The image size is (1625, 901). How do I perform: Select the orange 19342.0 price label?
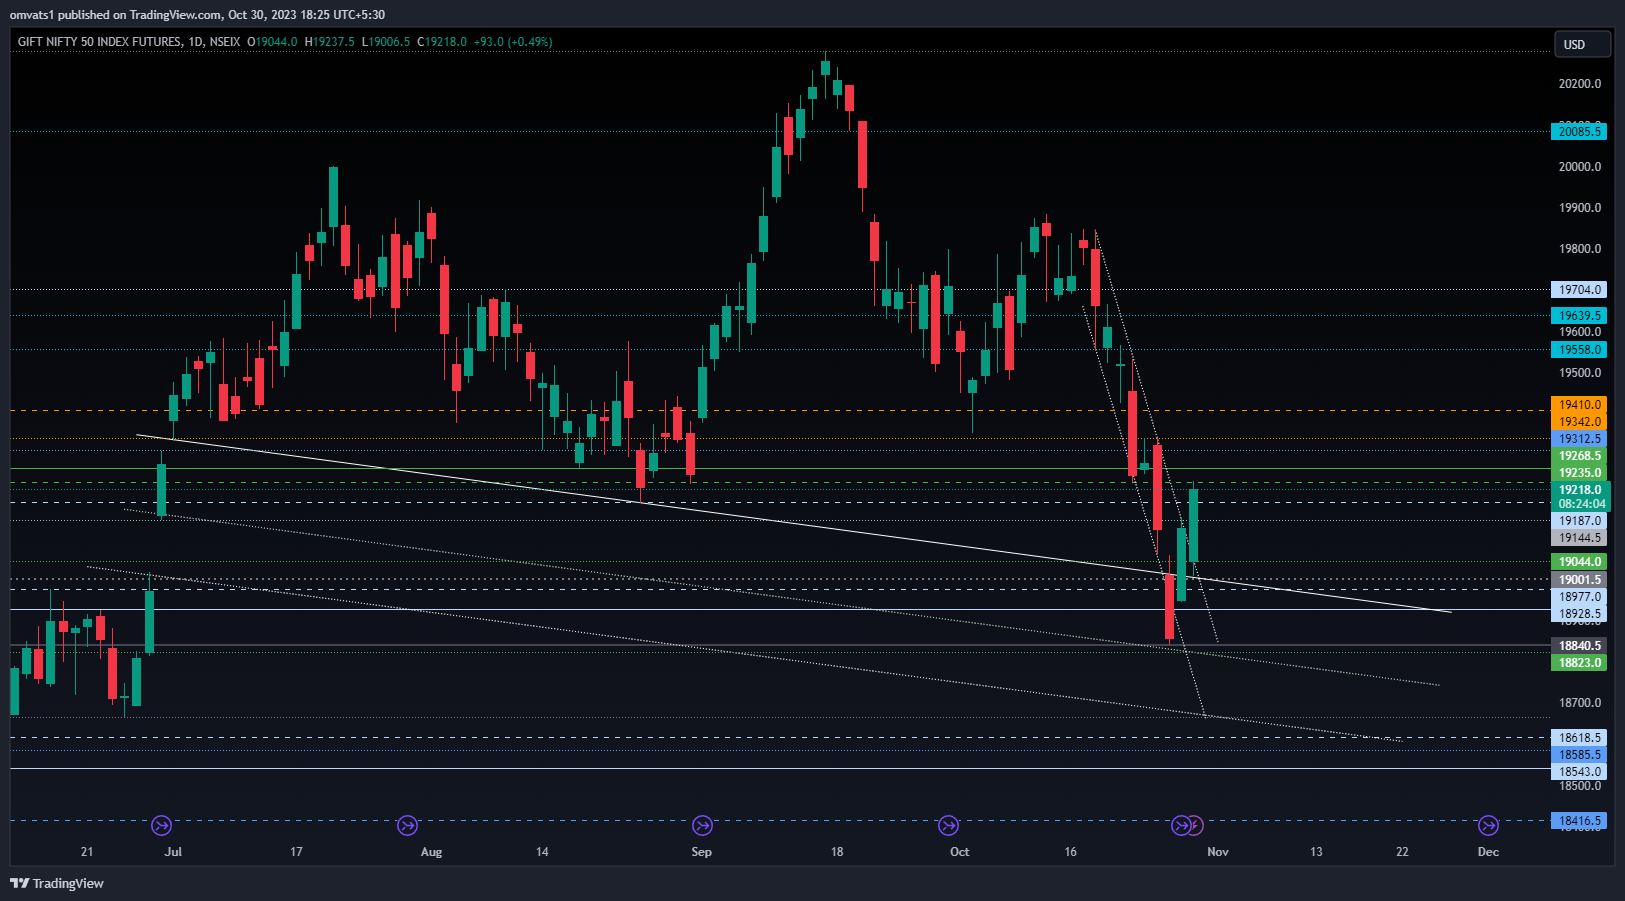[x=1580, y=422]
